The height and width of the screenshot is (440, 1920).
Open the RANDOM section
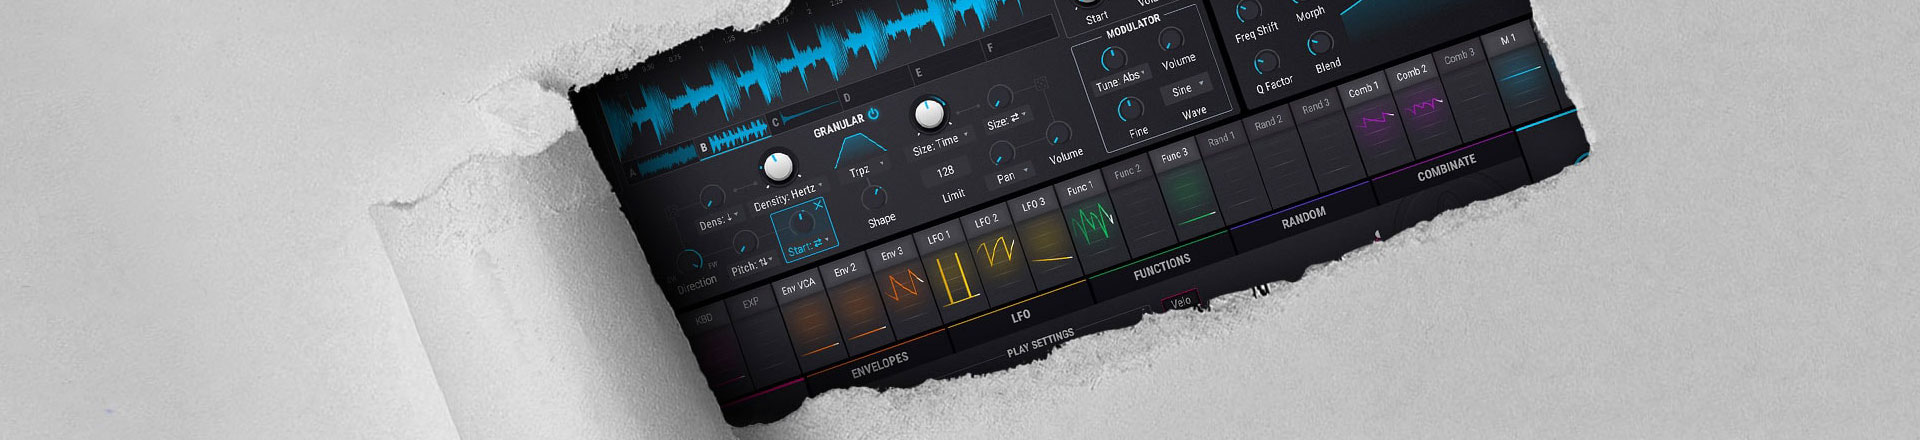point(1303,217)
